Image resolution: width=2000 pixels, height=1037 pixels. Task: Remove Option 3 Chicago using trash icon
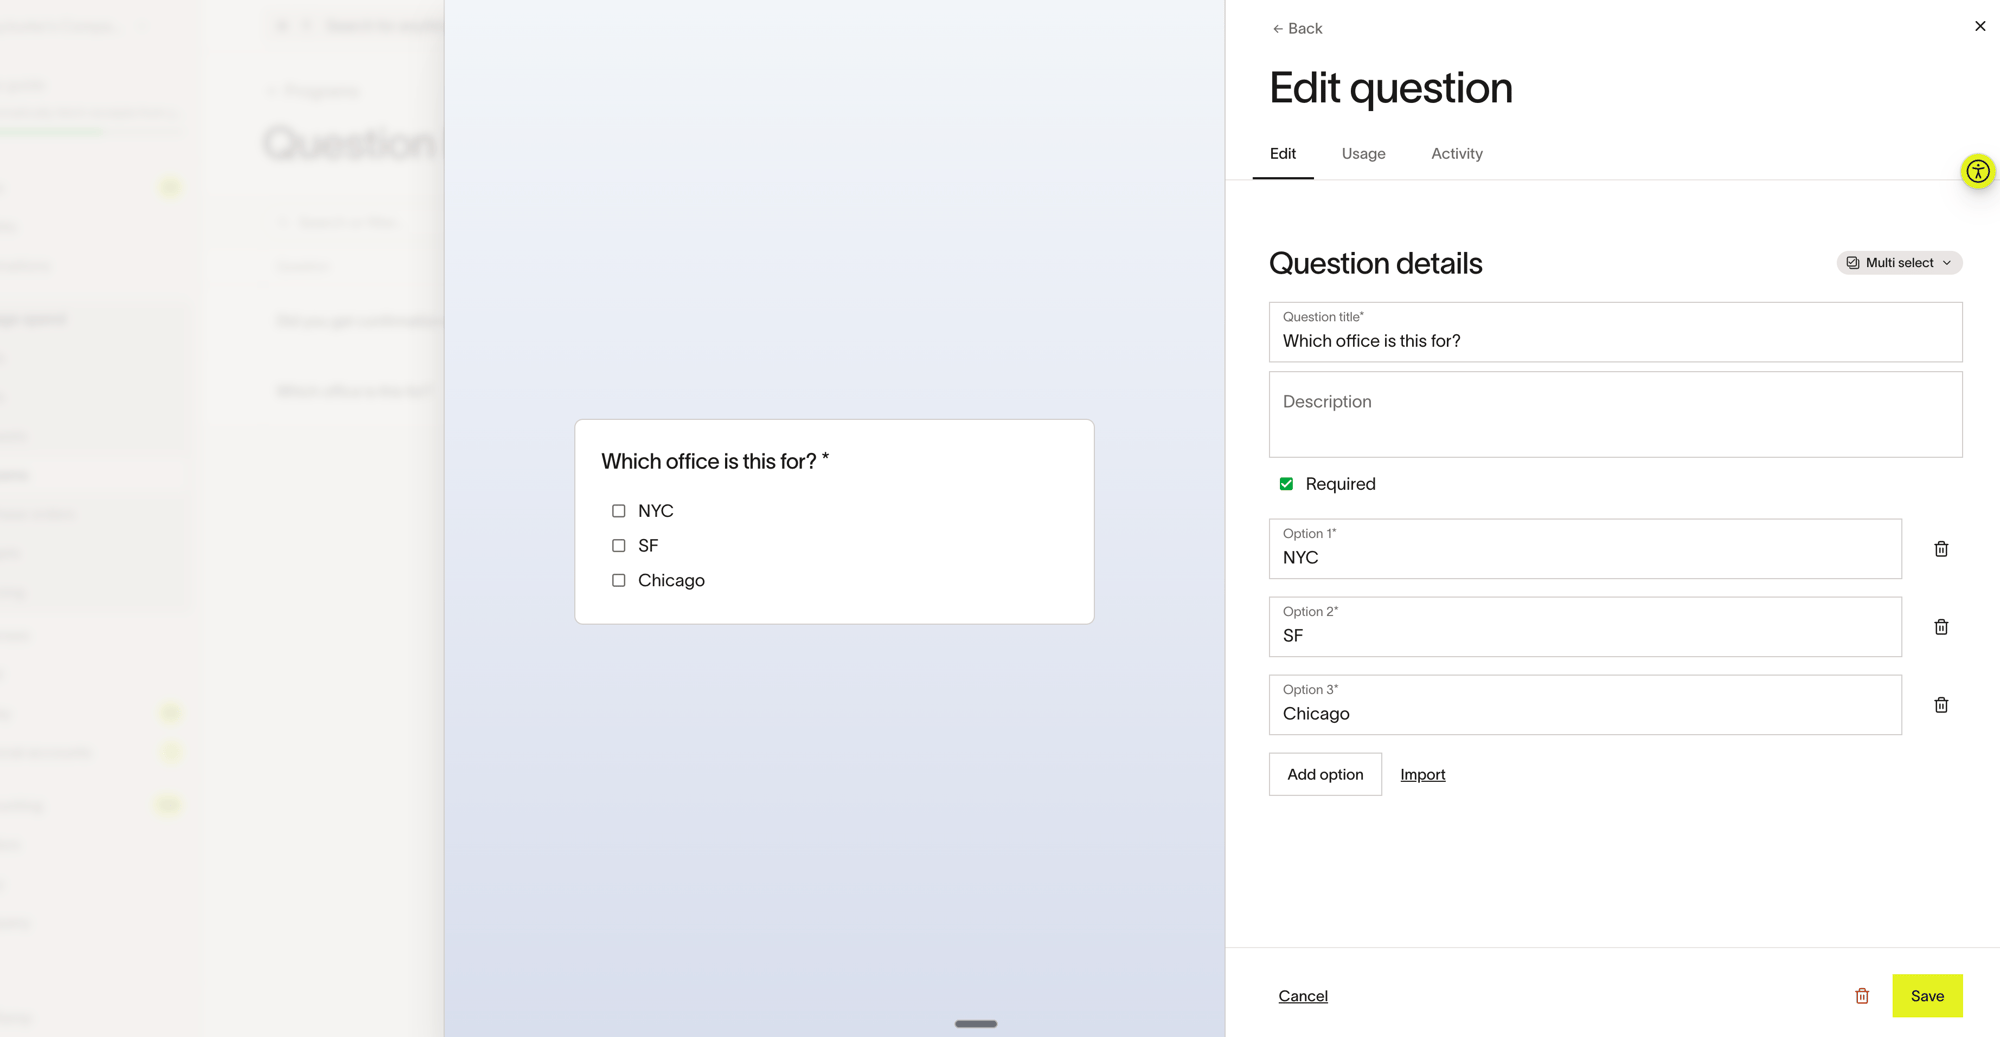1941,705
